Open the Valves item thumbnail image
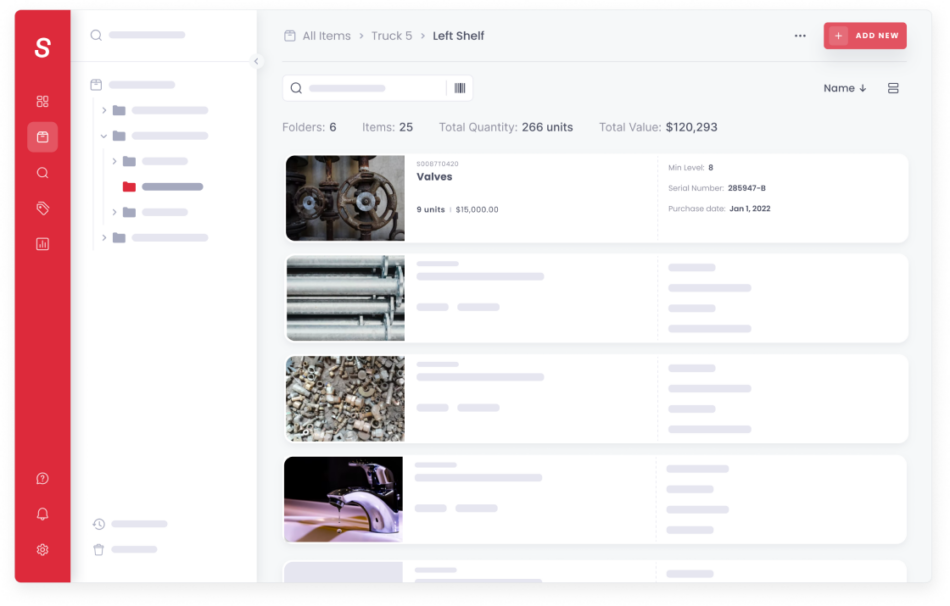Image resolution: width=950 pixels, height=606 pixels. tap(345, 196)
